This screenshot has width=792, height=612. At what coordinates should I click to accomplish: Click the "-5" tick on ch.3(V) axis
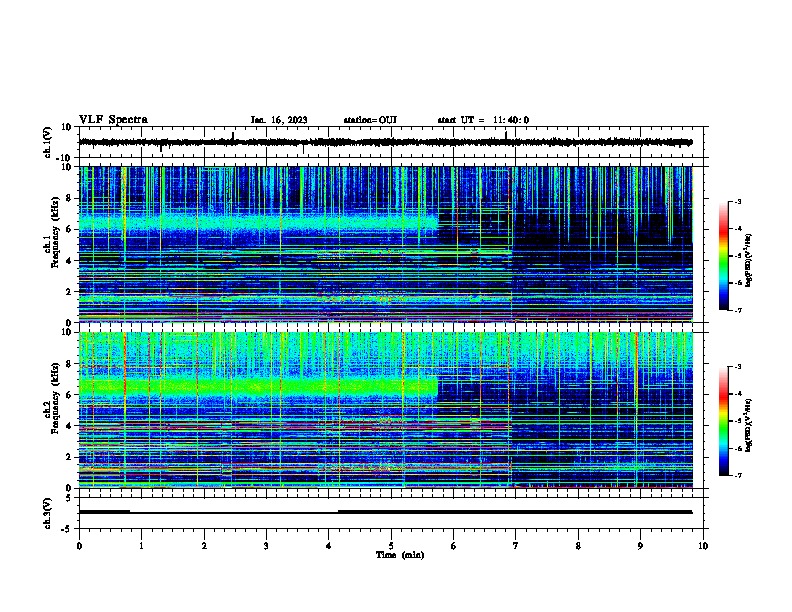67,529
